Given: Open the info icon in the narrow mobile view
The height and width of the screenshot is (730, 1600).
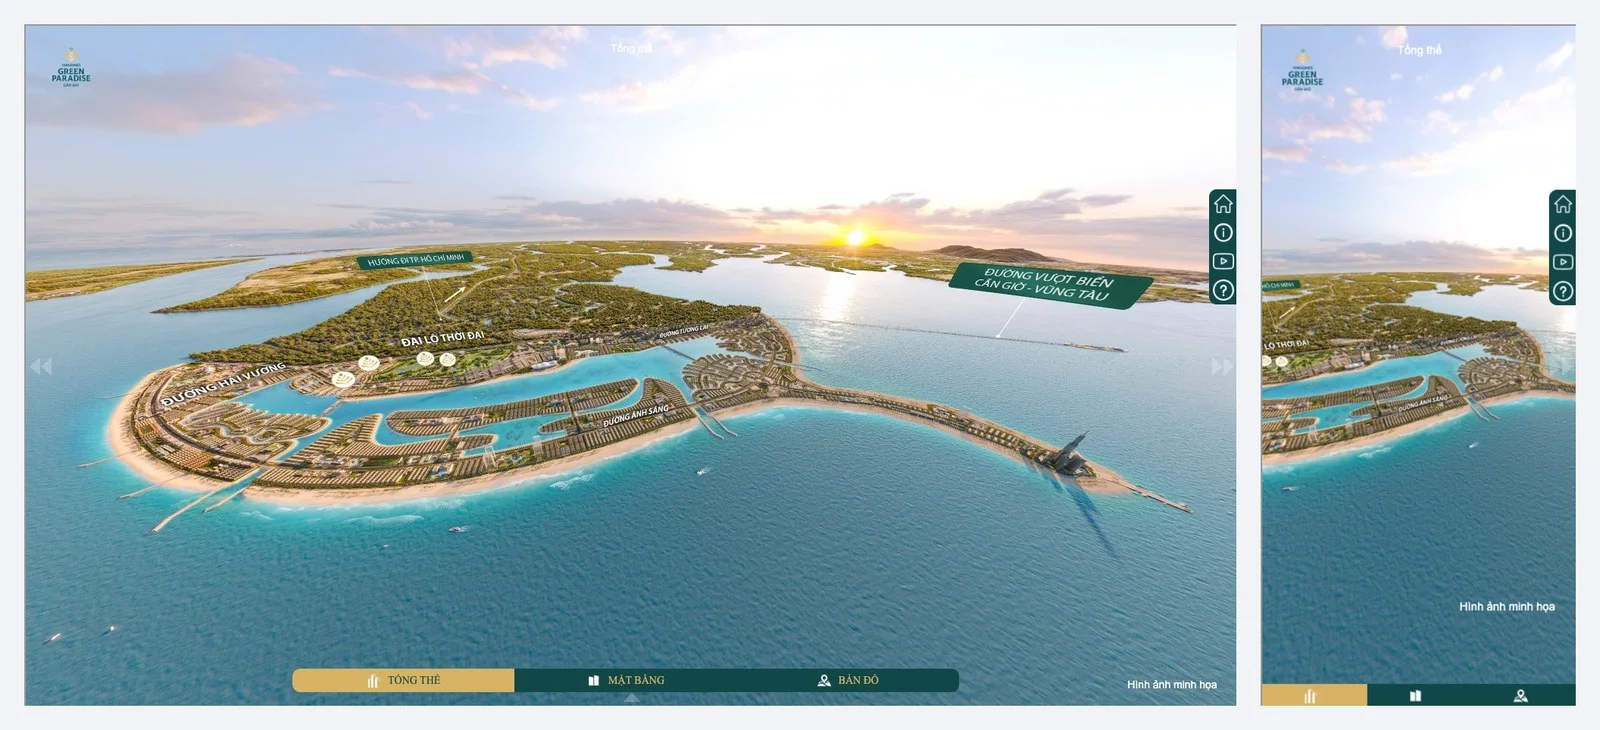Looking at the screenshot, I should (1562, 234).
